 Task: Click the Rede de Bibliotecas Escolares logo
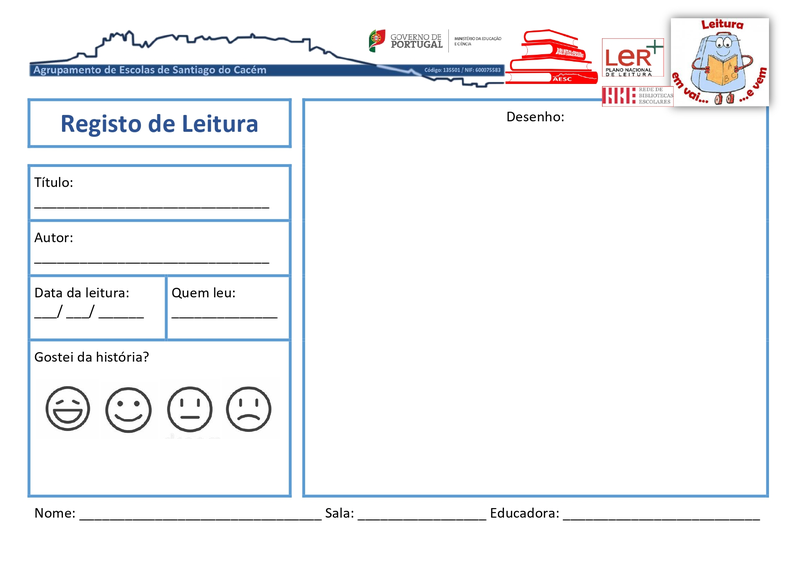click(x=632, y=96)
